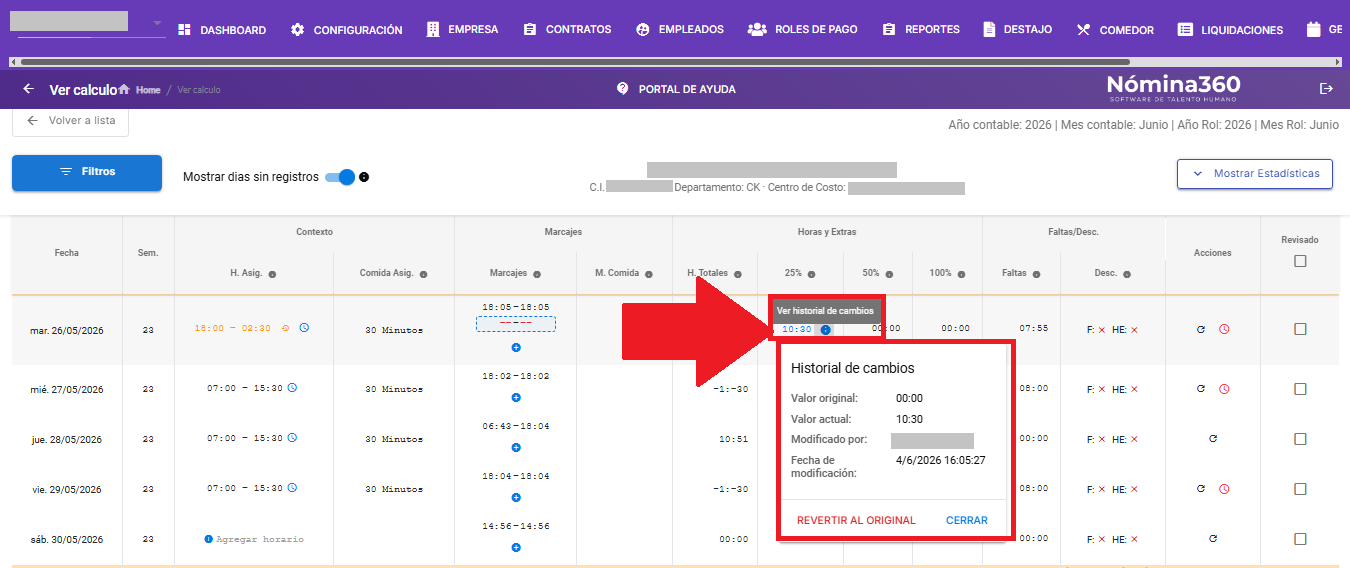Open the Portal de Ayuda link
Viewport: 1350px width, 568px height.
pyautogui.click(x=676, y=89)
